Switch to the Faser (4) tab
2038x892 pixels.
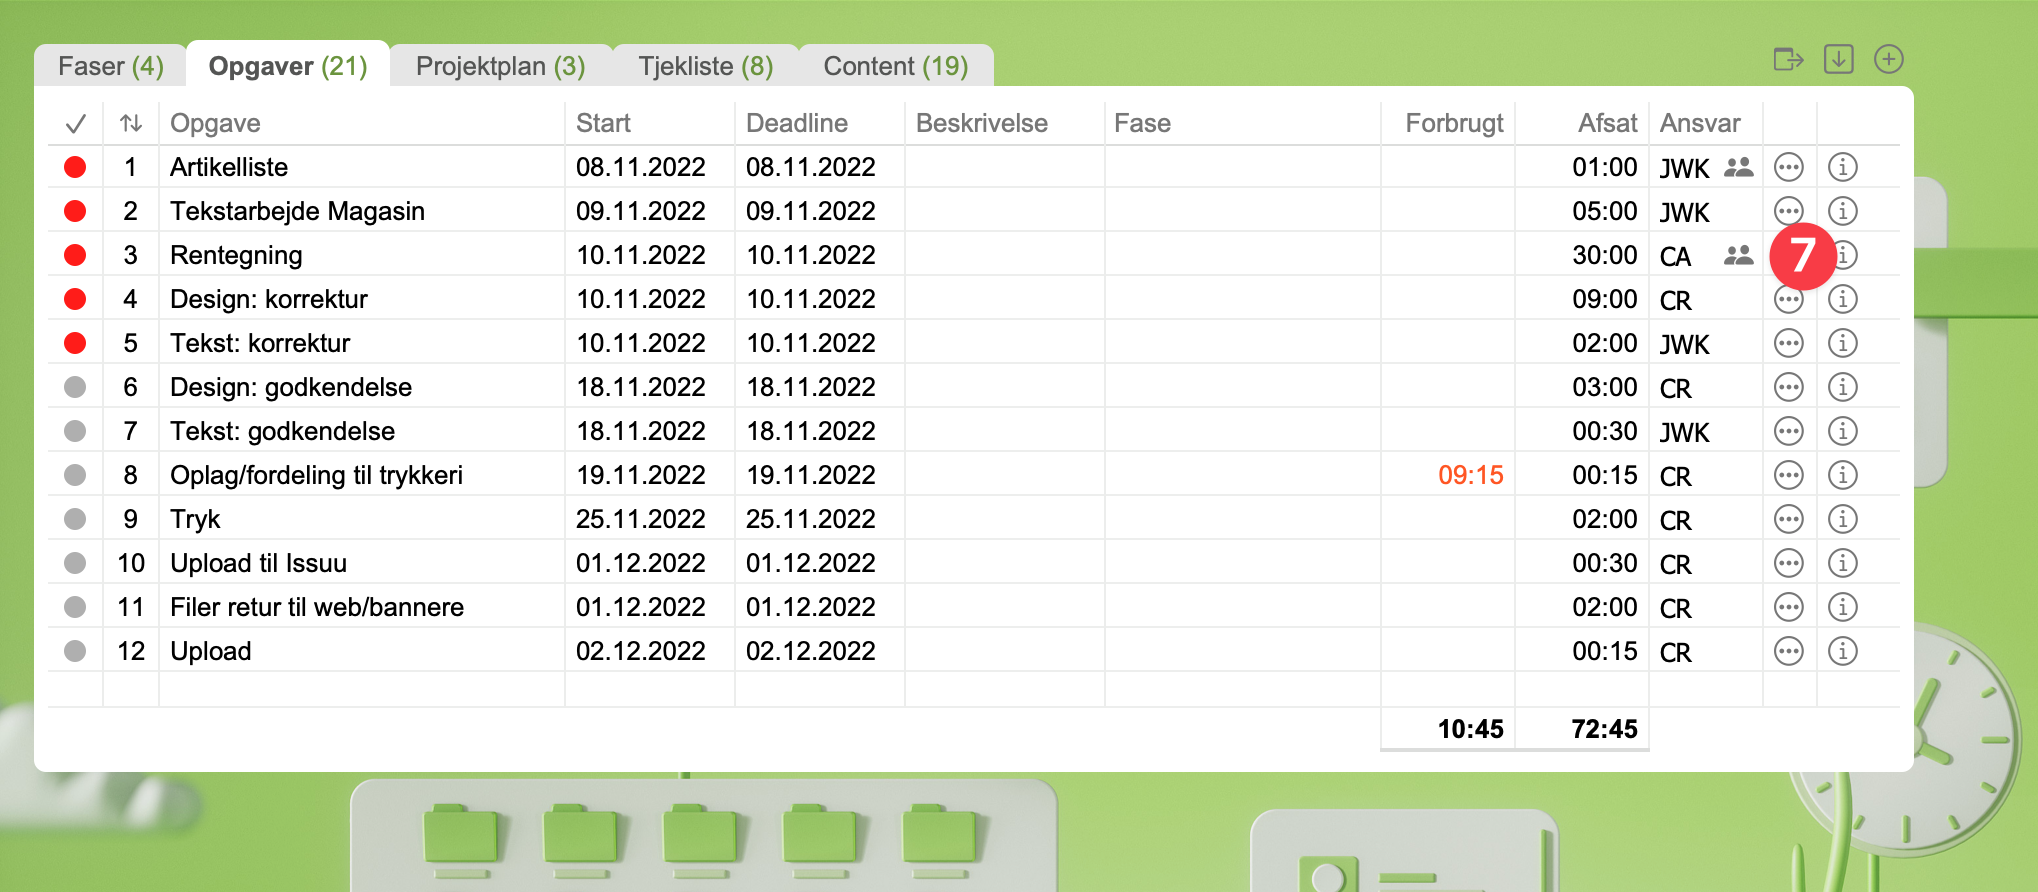click(x=110, y=66)
